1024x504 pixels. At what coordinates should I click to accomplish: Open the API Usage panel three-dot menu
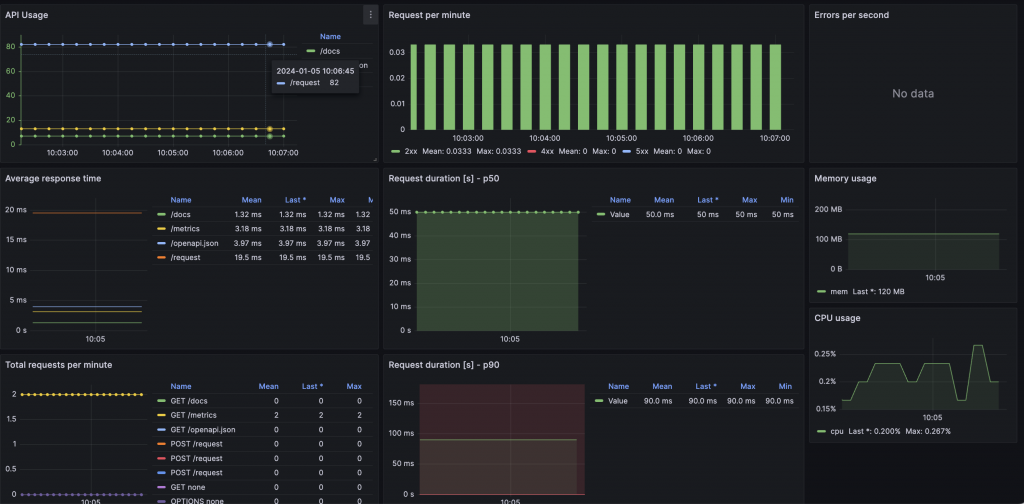pyautogui.click(x=370, y=14)
